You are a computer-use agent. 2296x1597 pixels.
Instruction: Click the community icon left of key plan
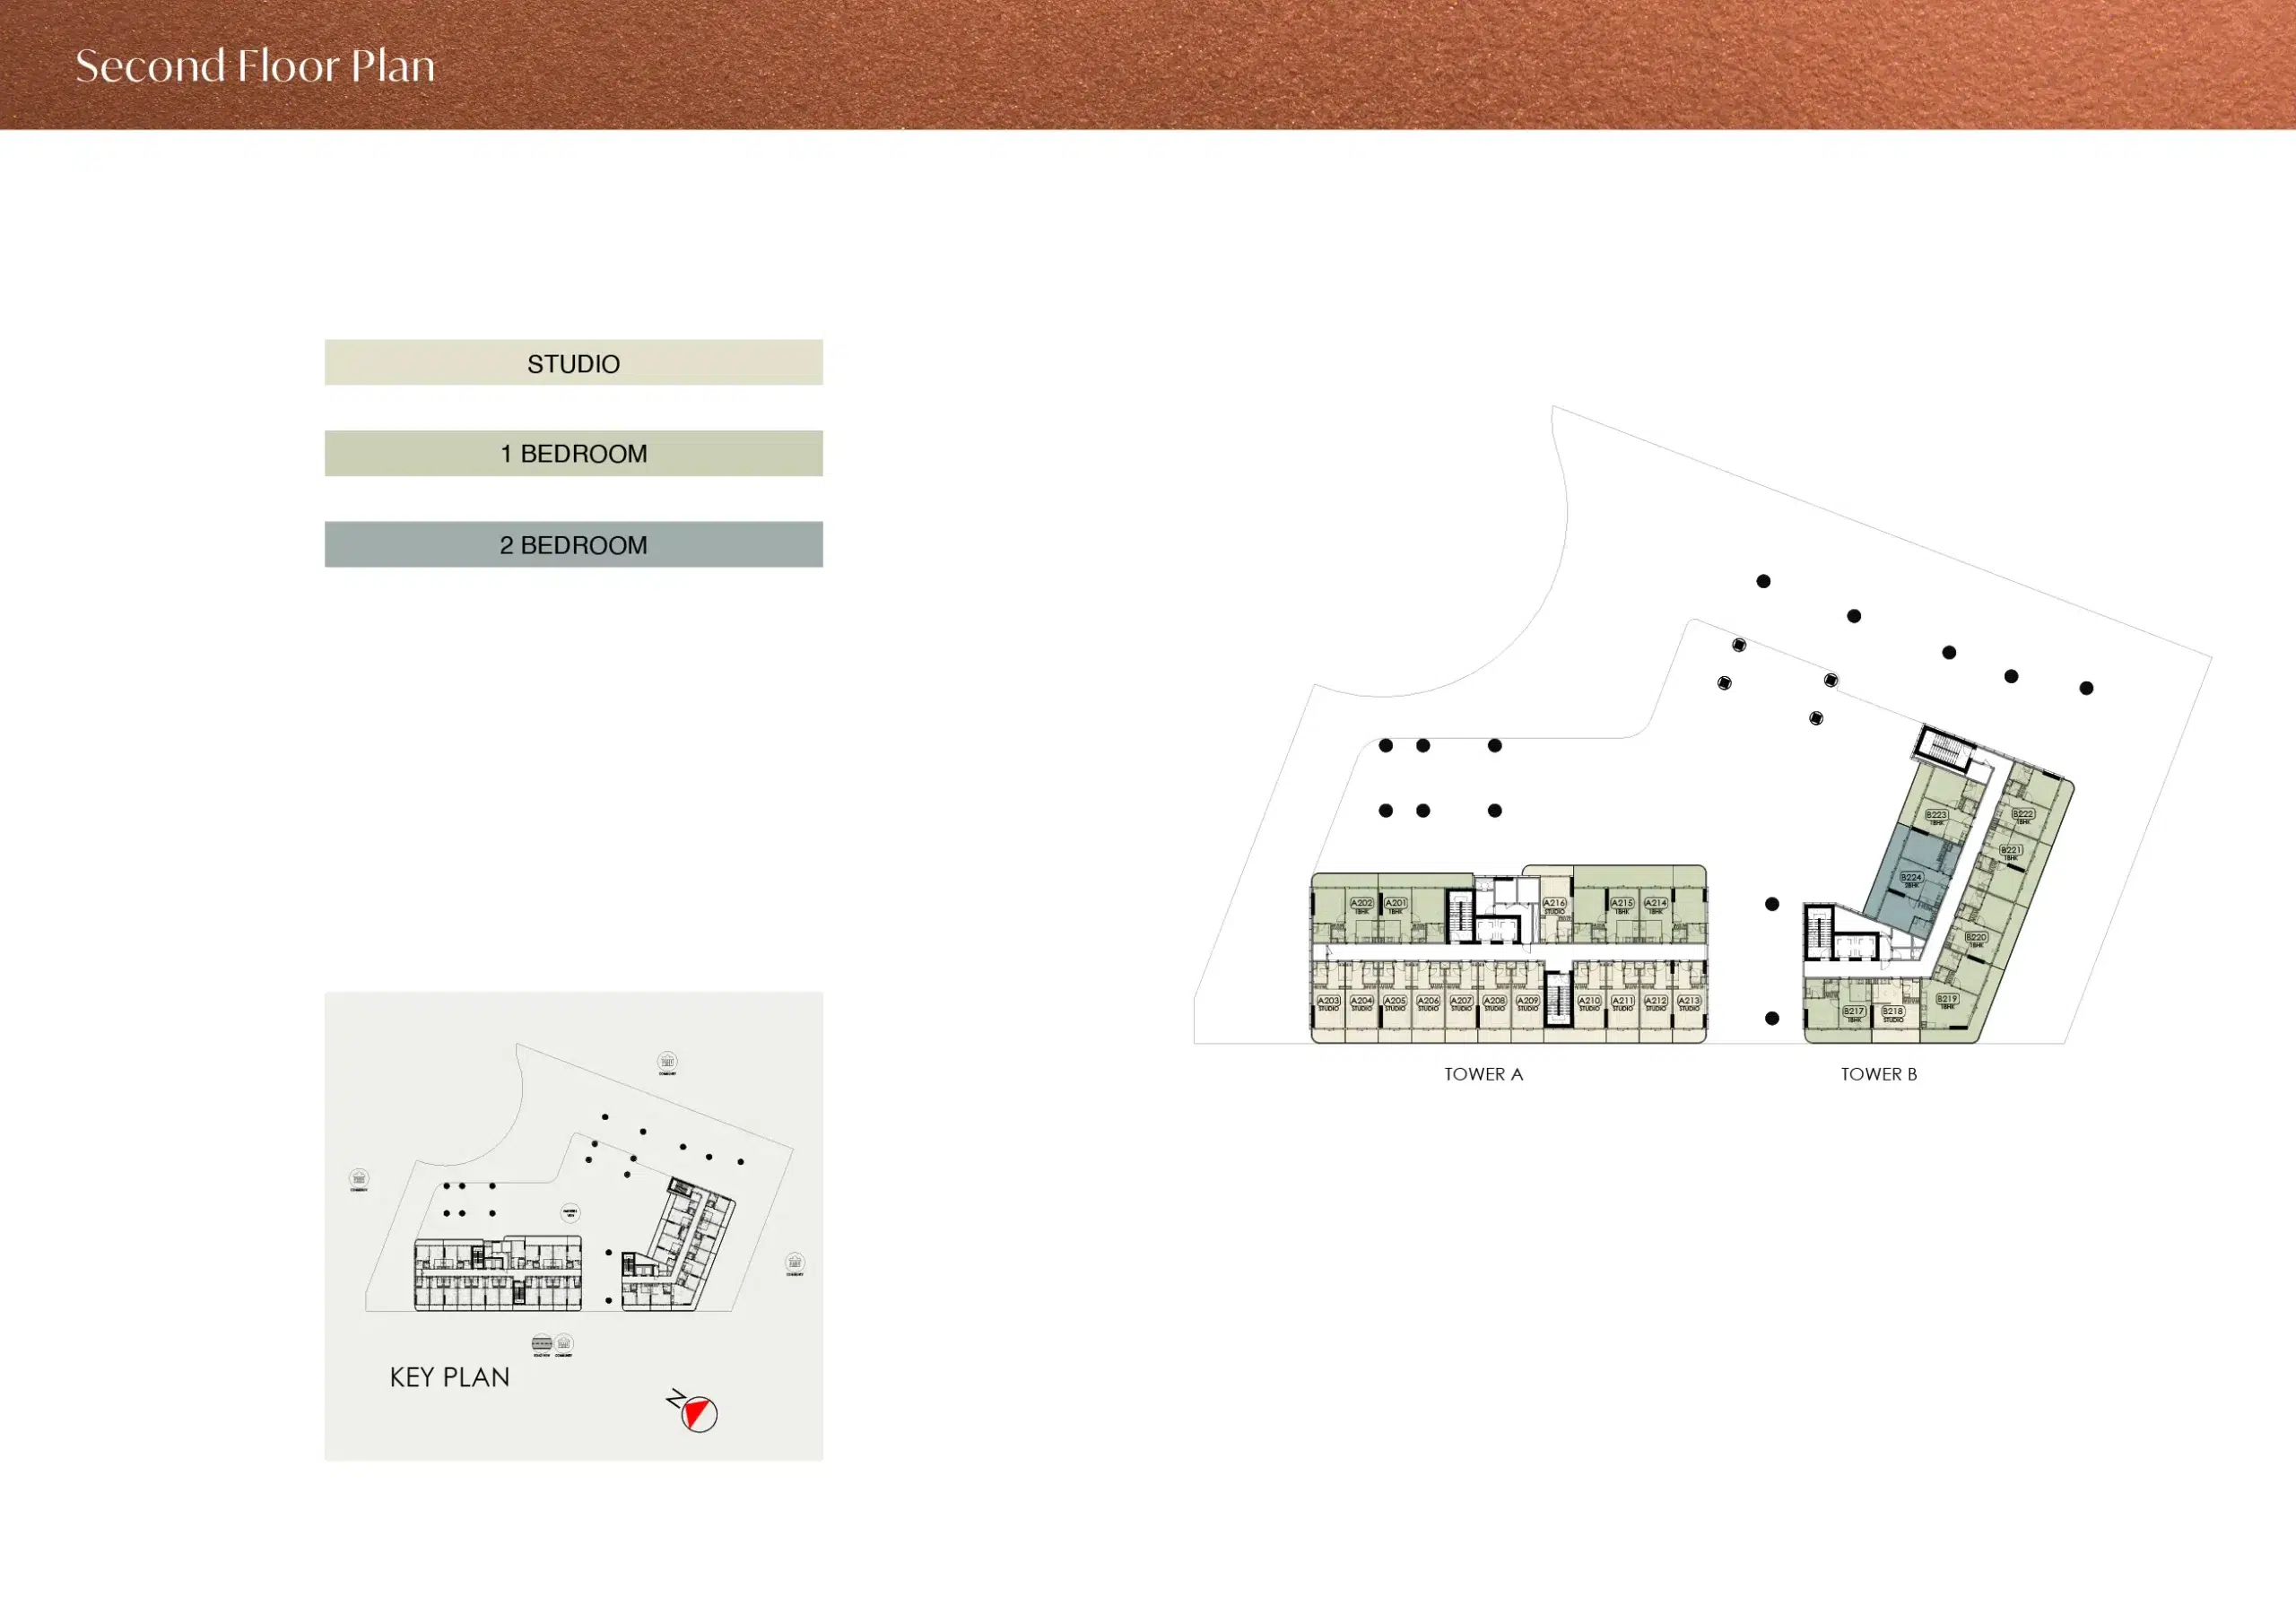pos(359,1178)
